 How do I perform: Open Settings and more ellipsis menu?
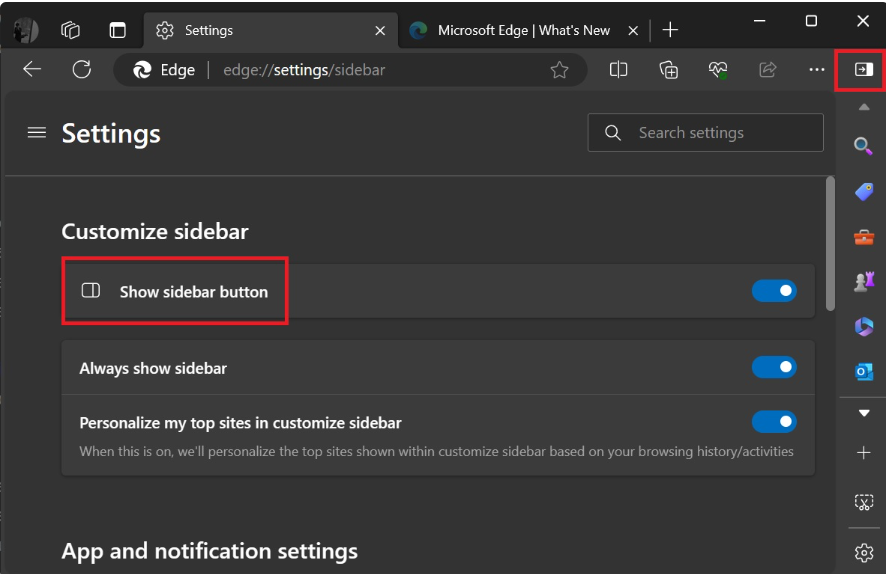pos(816,69)
